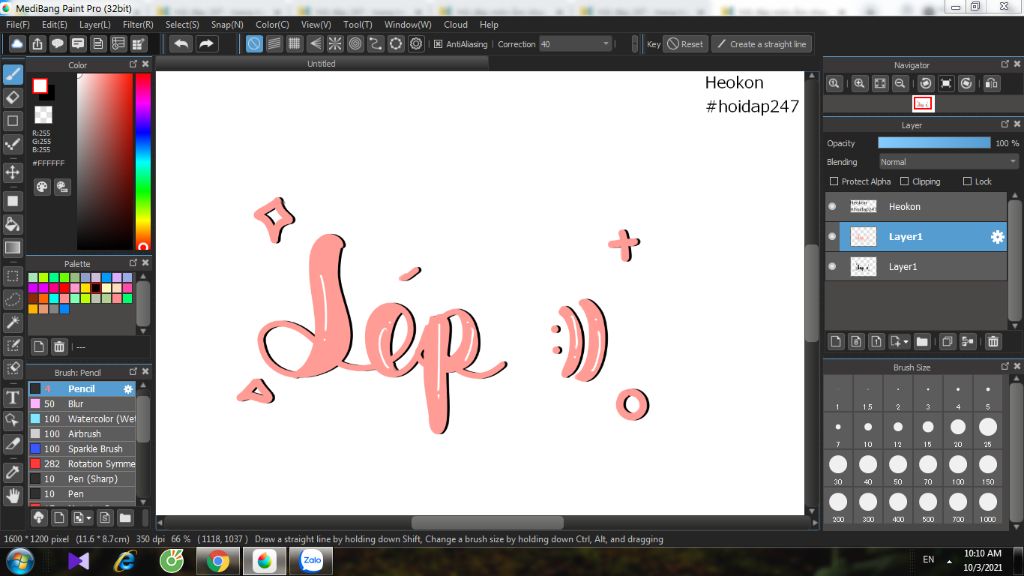The height and width of the screenshot is (576, 1024).
Task: Turn snap off in toolbar
Action: pos(254,44)
